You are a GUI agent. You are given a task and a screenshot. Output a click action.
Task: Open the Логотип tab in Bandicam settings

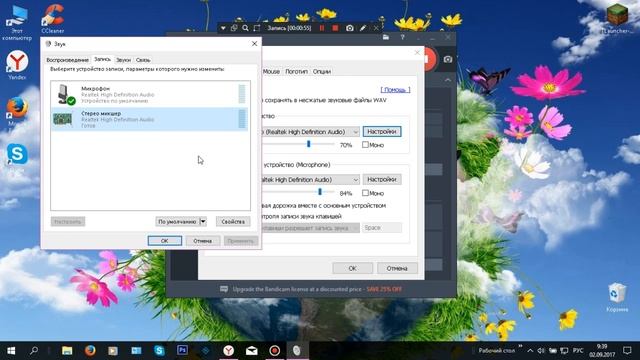pyautogui.click(x=296, y=71)
